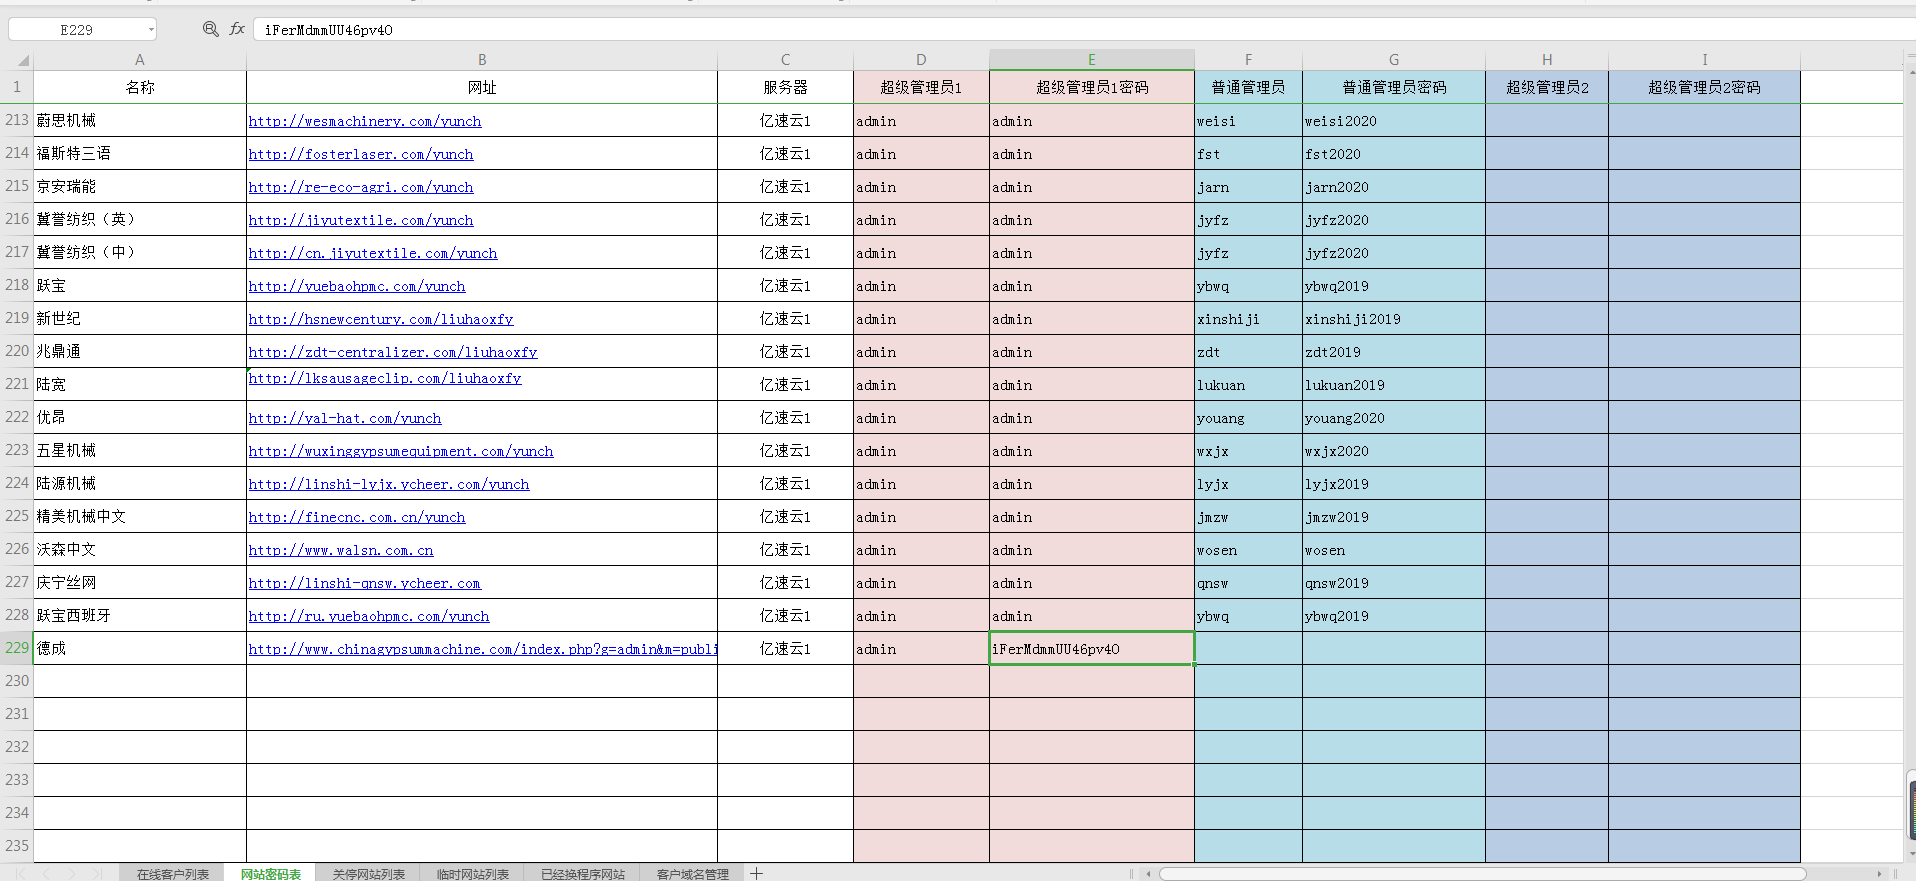1916x881 pixels.
Task: Click the Select All corner triangle
Action: point(22,61)
